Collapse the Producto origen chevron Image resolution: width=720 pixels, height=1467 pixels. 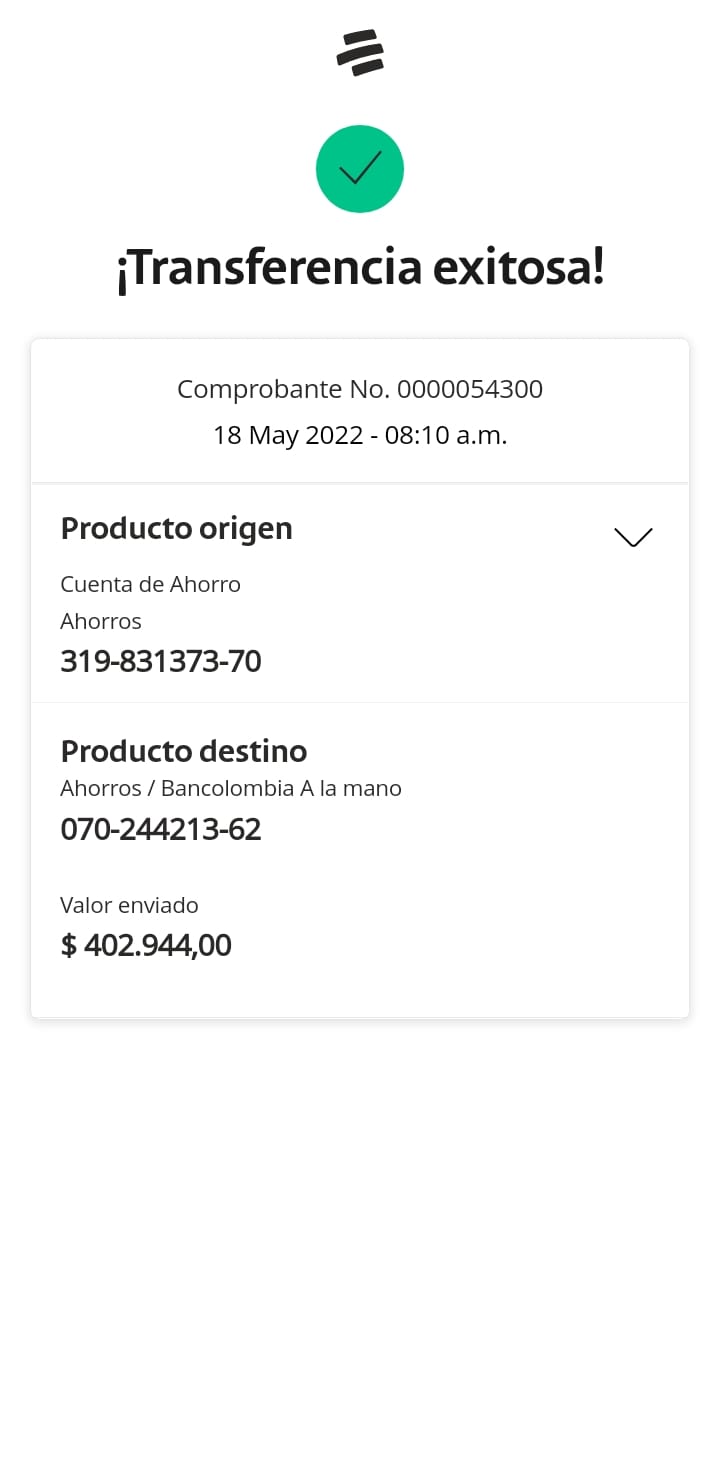pyautogui.click(x=633, y=537)
